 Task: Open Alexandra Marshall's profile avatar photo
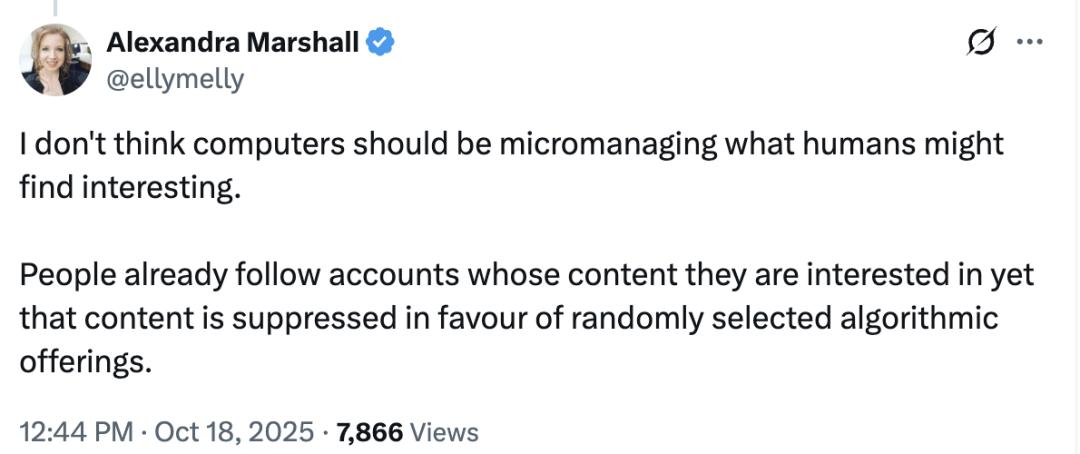56,60
